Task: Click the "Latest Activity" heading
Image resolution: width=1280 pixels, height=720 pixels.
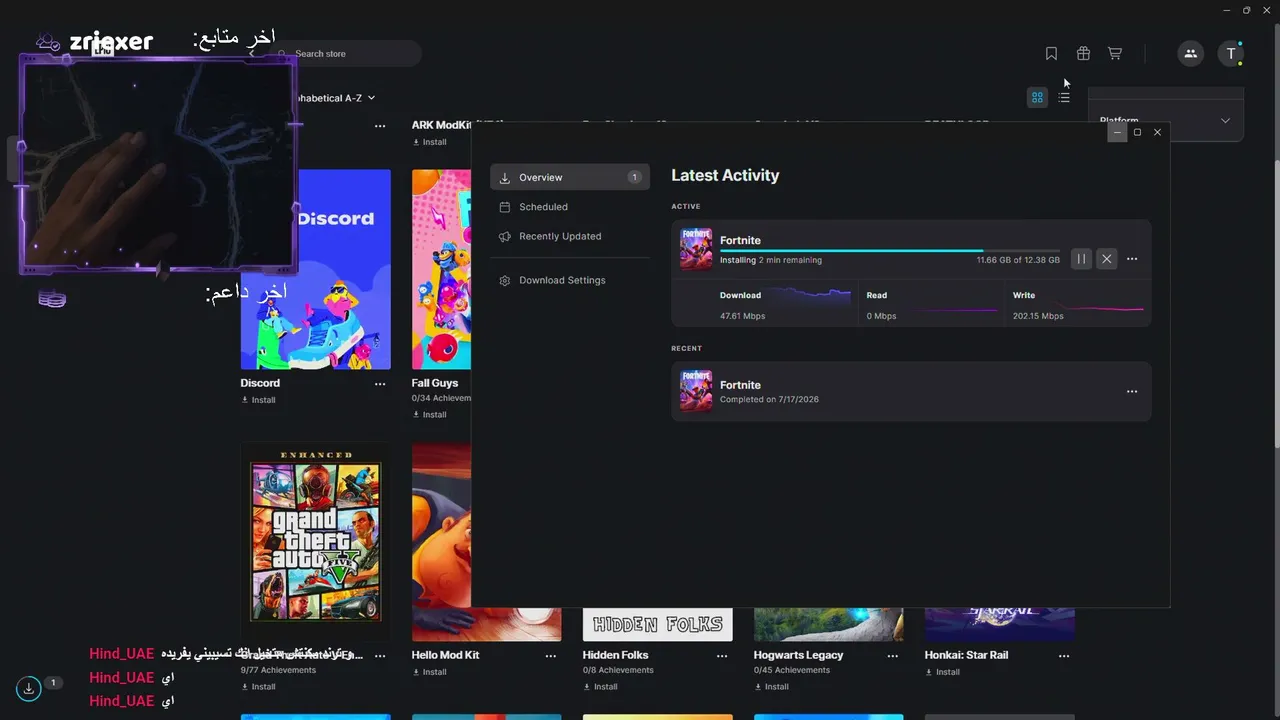Action: (x=725, y=175)
